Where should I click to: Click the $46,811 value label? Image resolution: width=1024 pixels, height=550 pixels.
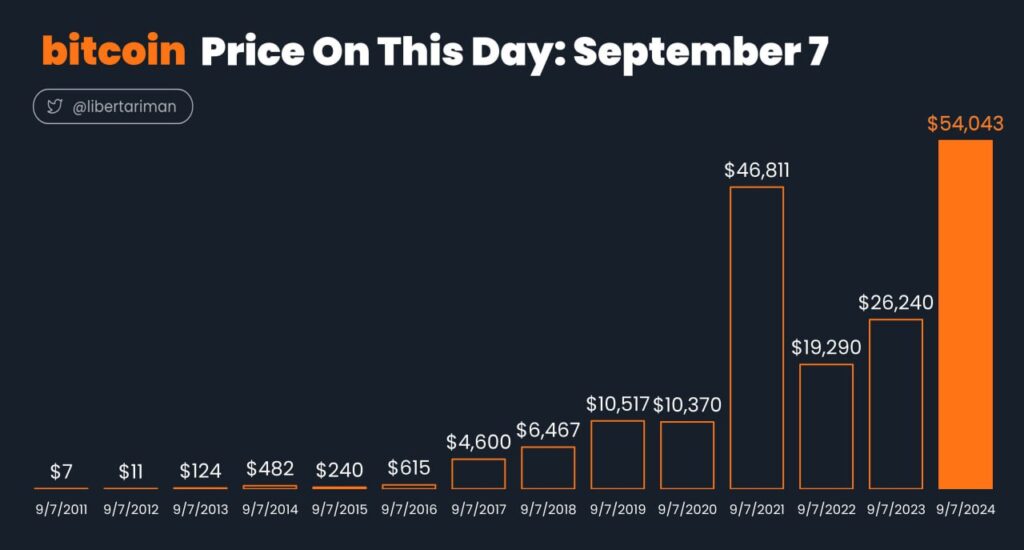pyautogui.click(x=757, y=170)
